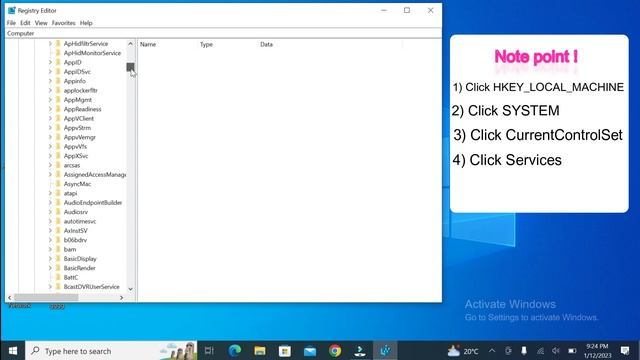Open the network icon in tray
Viewport: 640px width, 360px height.
coord(540,351)
